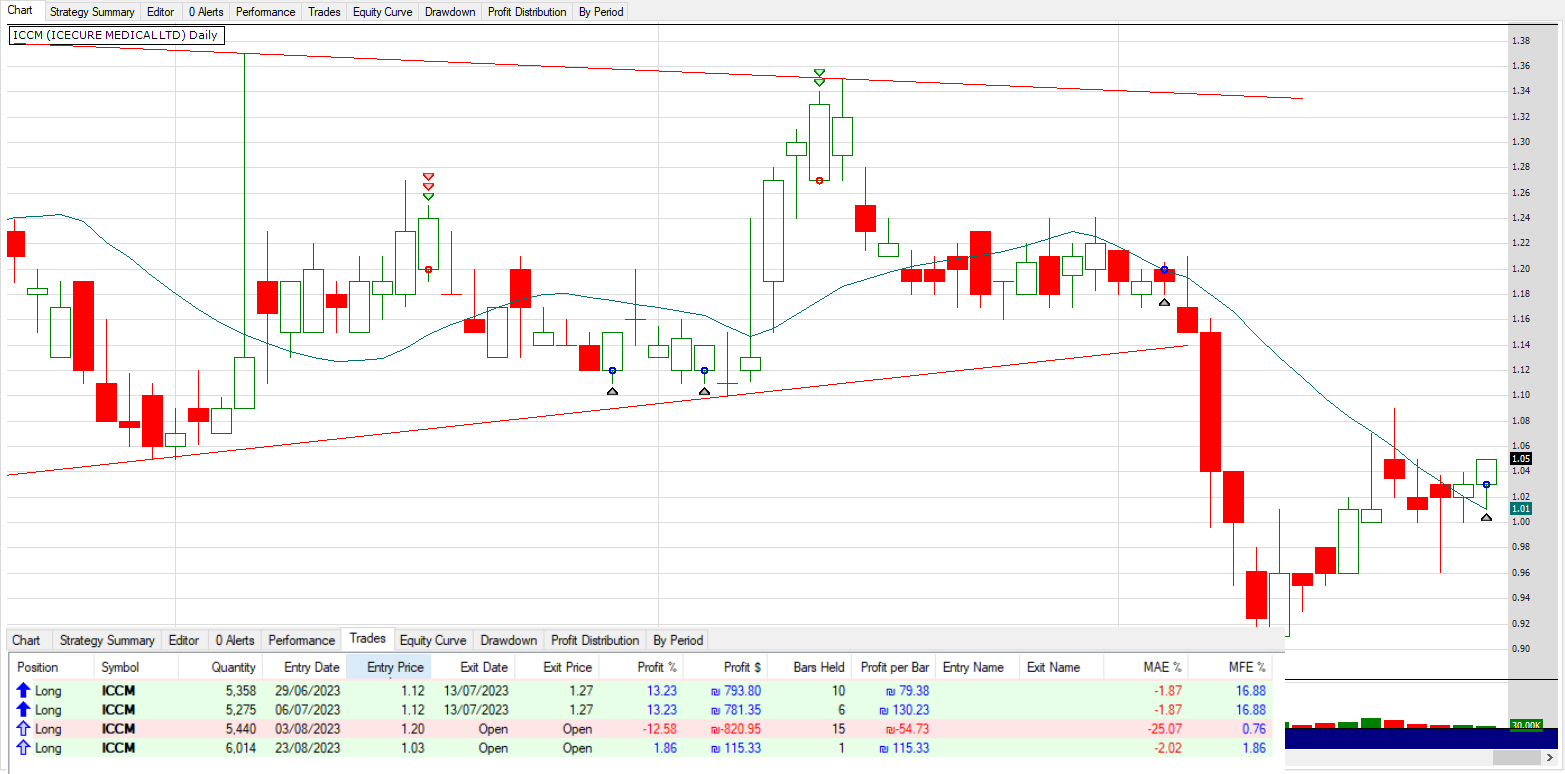Click the green exit triangles at the 1.36 peak
The height and width of the screenshot is (774, 1565).
pos(819,76)
